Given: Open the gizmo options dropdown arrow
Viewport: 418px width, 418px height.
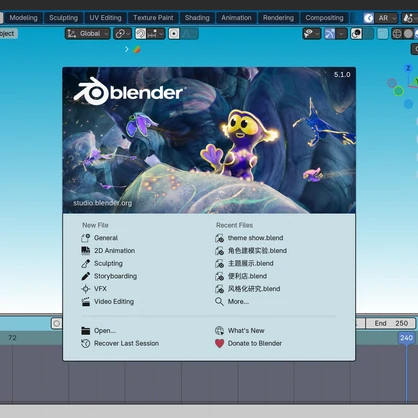Looking at the screenshot, I should (341, 34).
